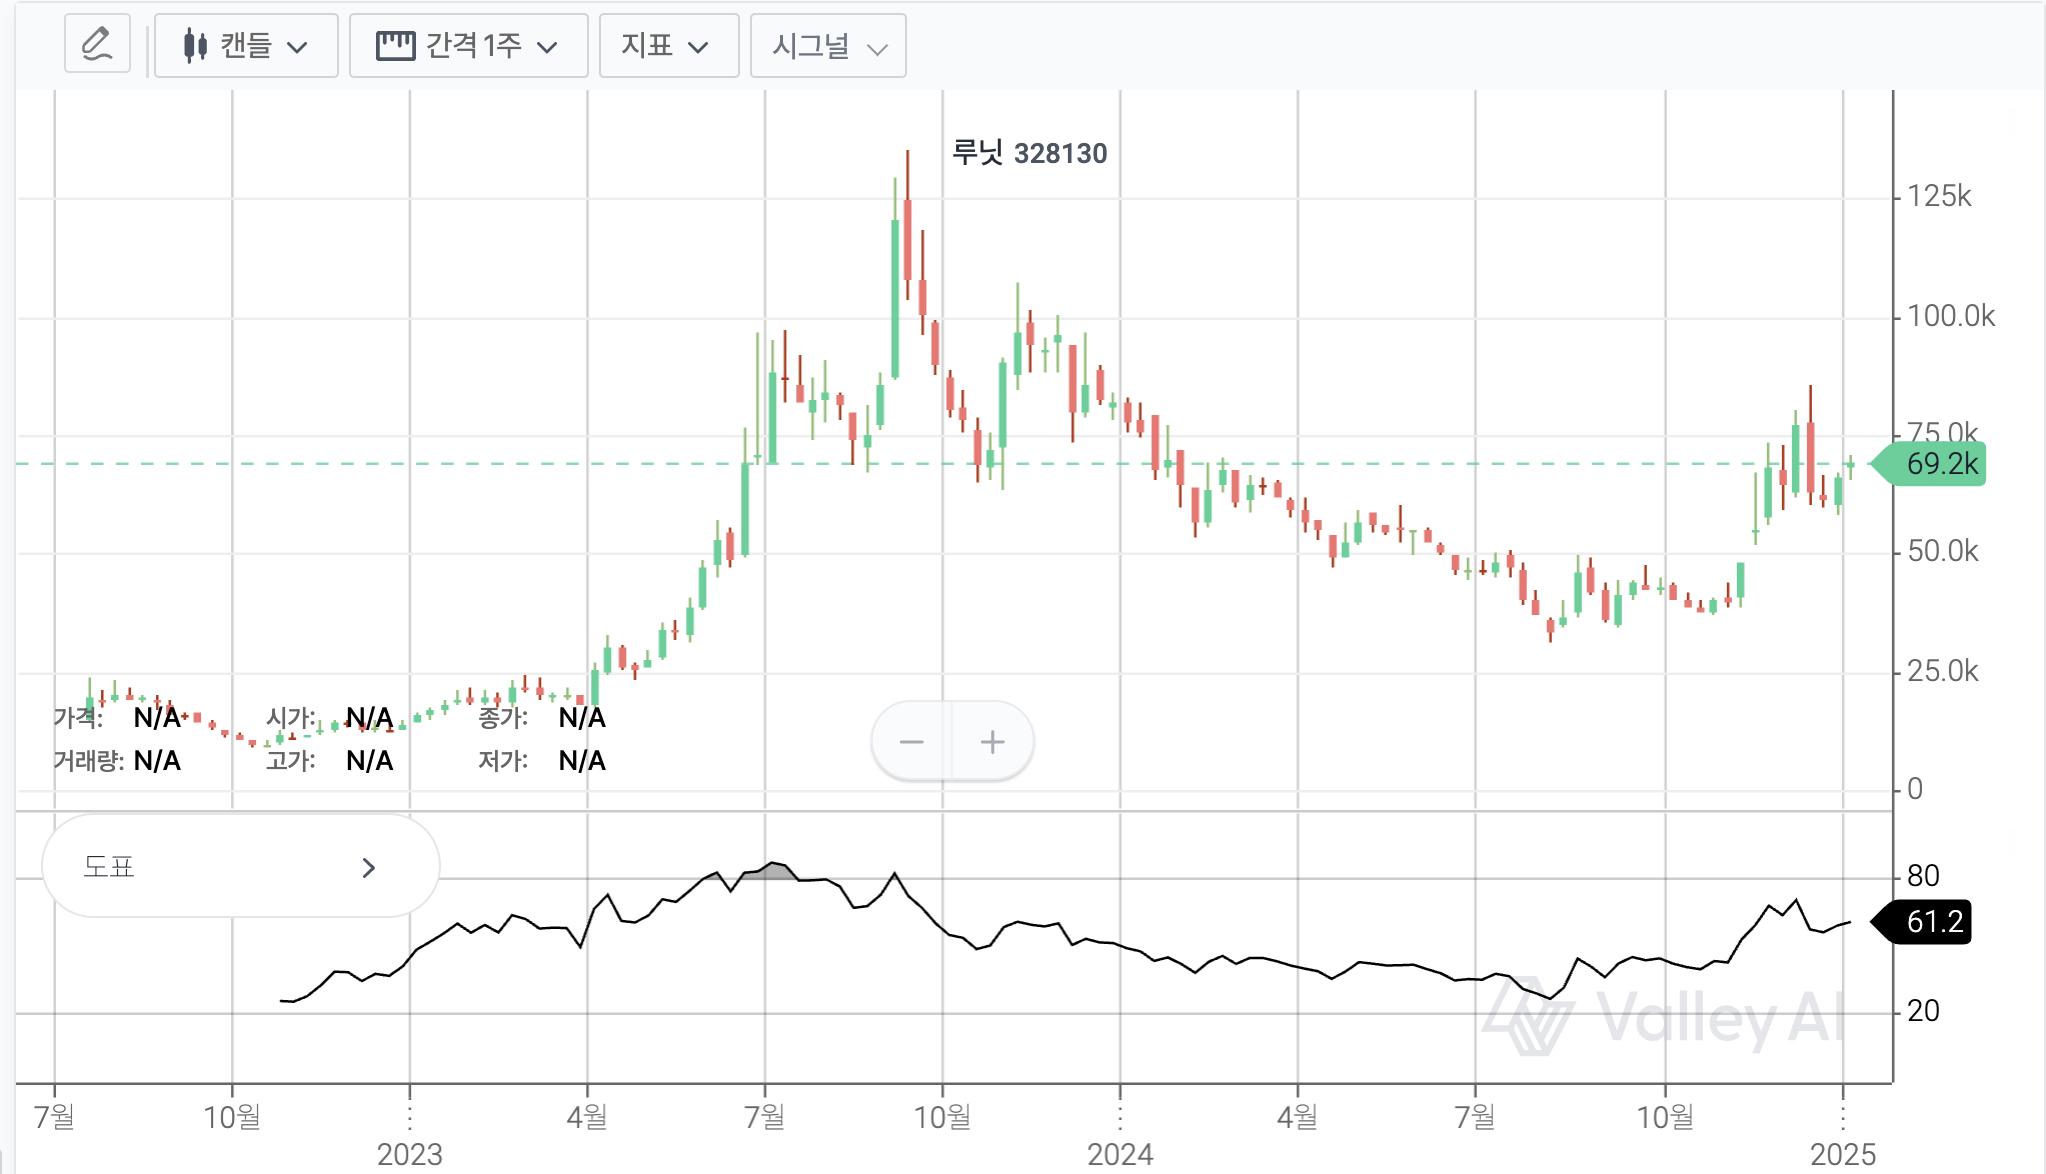
Task: Zoom in with the plus button
Action: click(x=992, y=742)
